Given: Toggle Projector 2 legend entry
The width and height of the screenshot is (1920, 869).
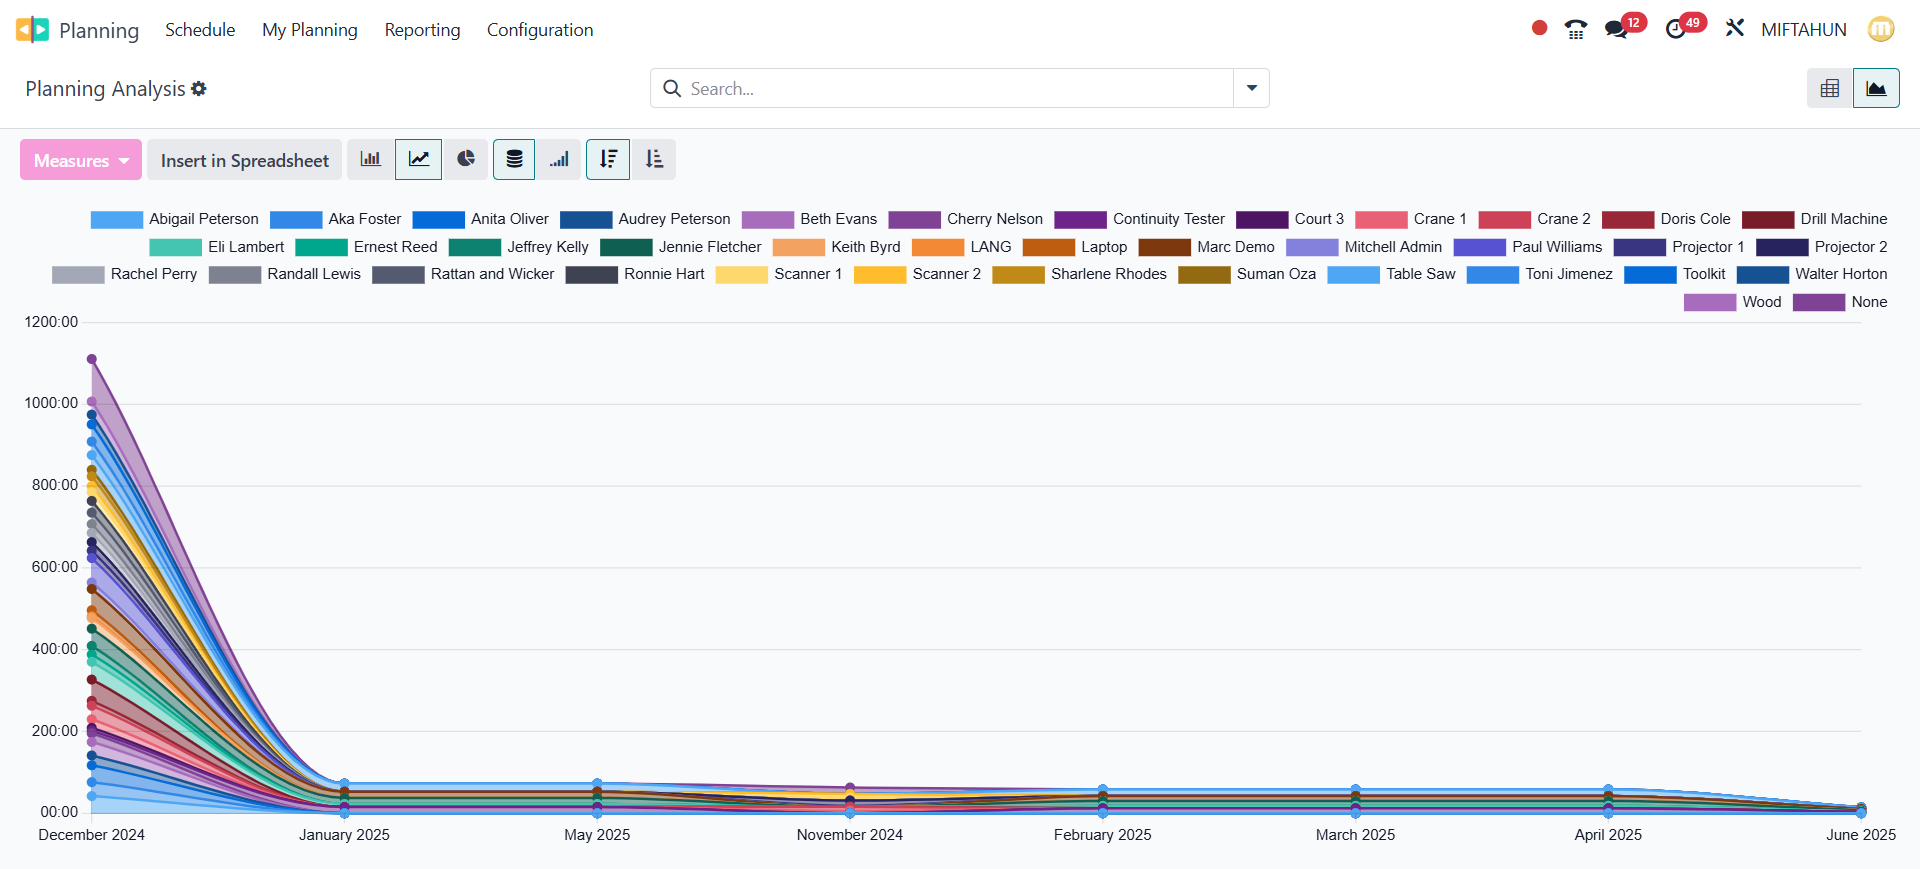Looking at the screenshot, I should pos(1821,247).
